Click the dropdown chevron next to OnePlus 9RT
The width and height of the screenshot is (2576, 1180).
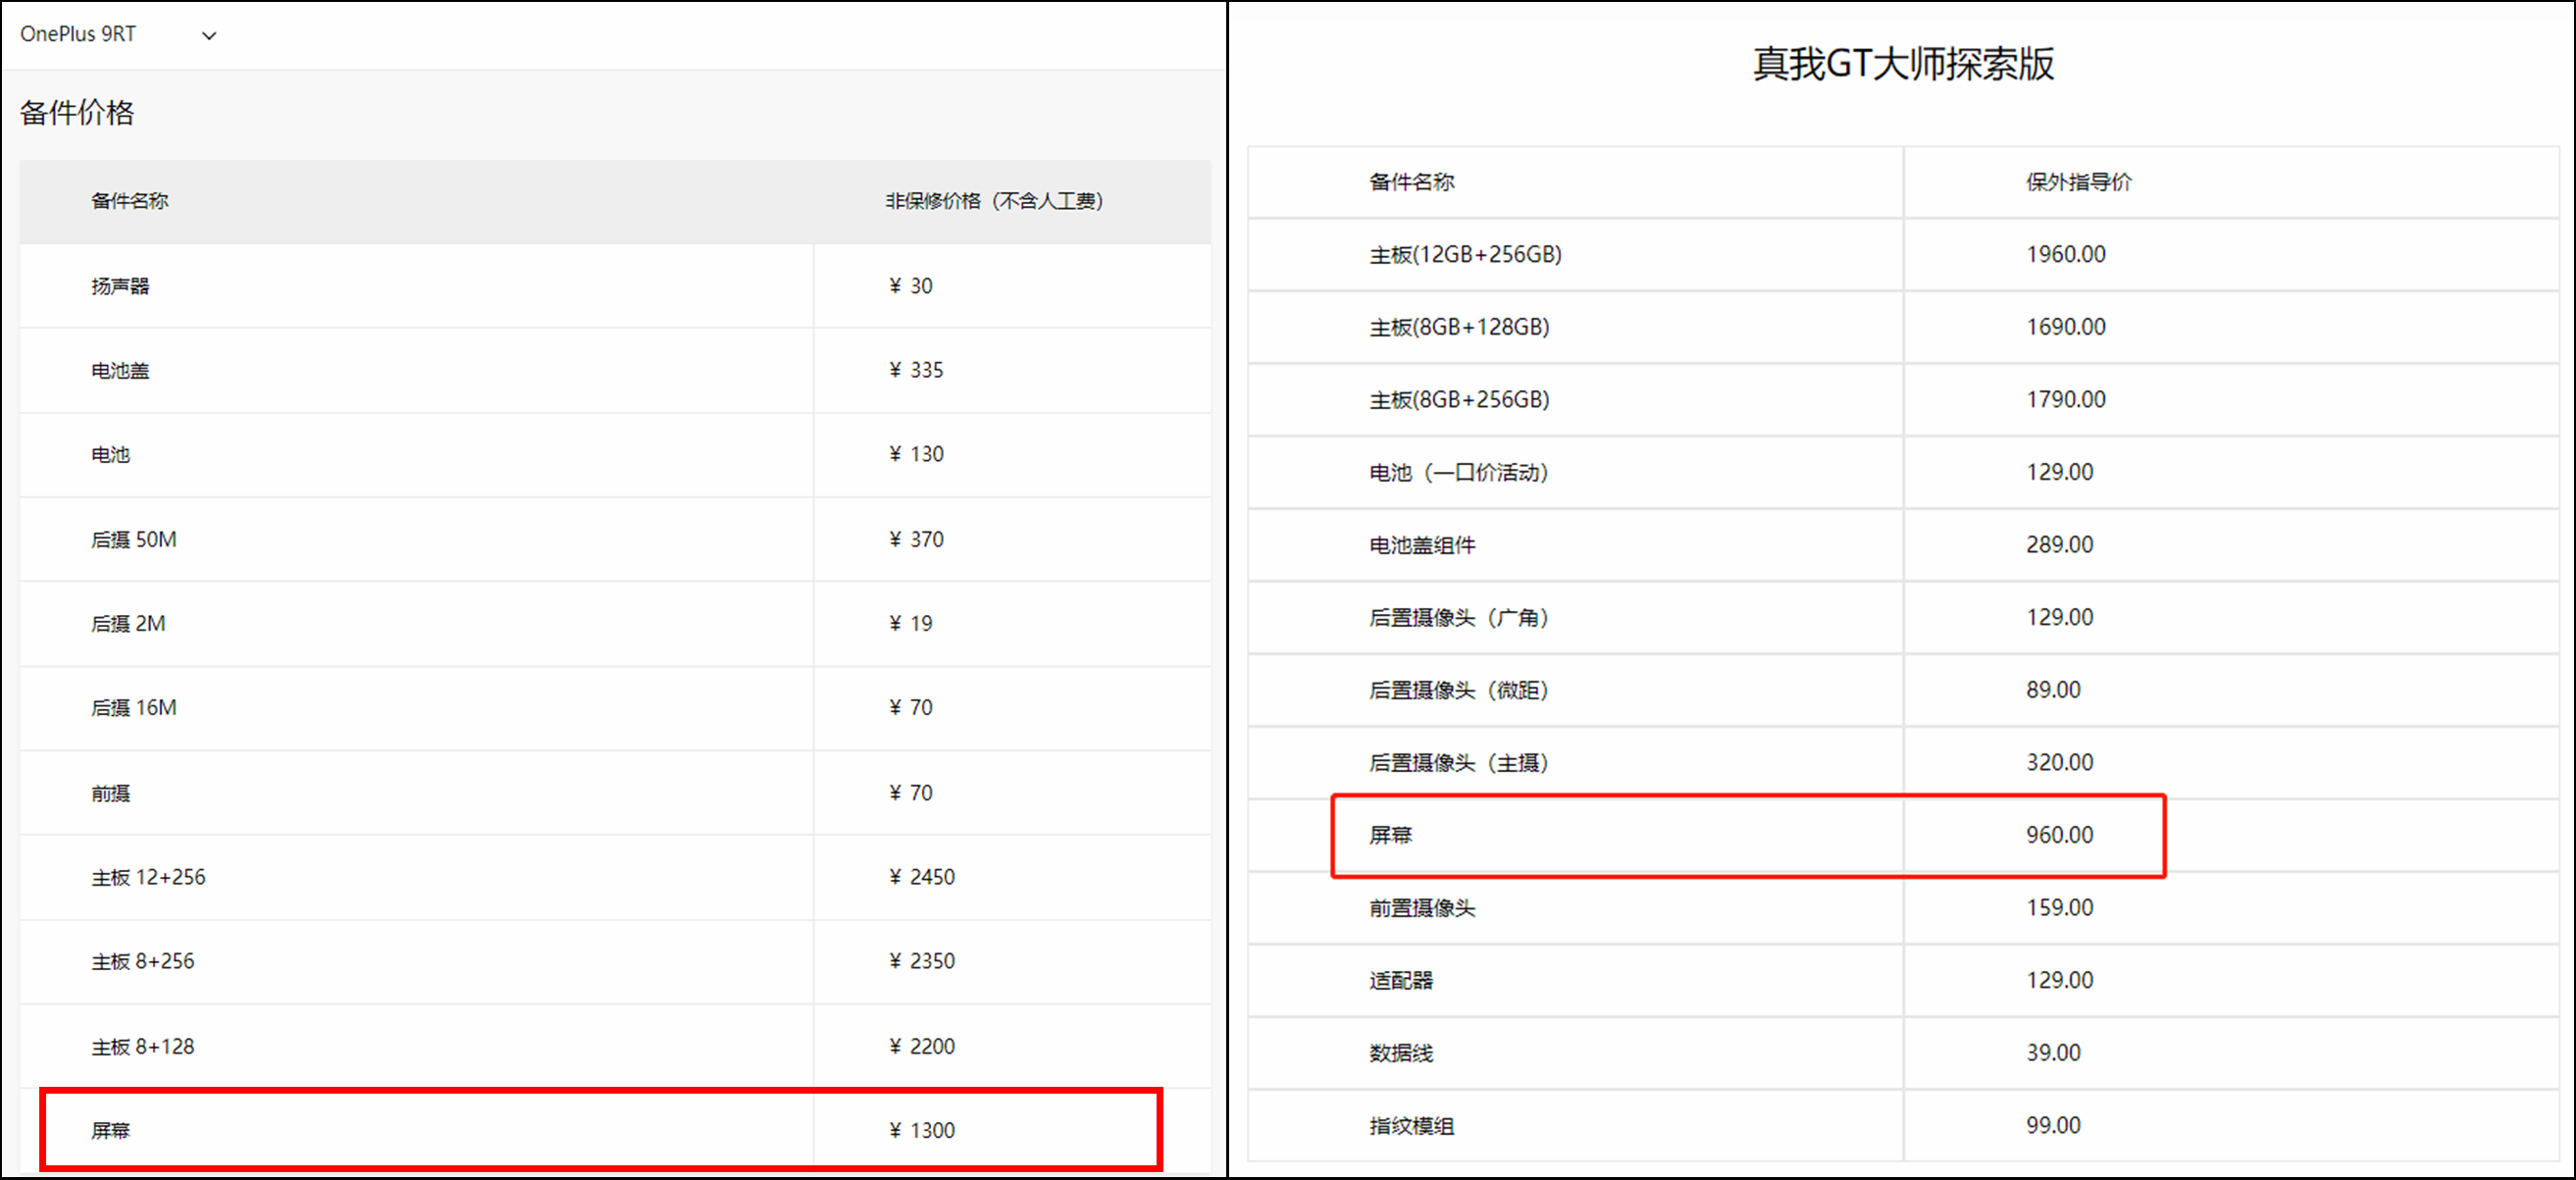[209, 36]
